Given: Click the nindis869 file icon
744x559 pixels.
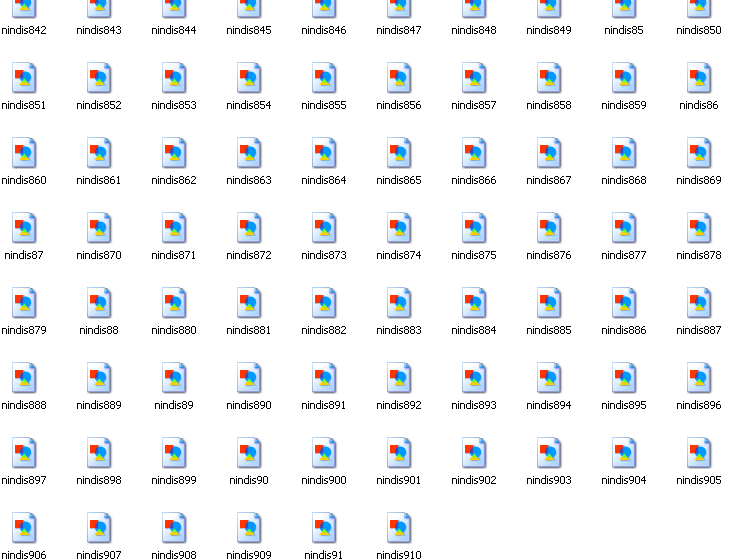Looking at the screenshot, I should [698, 153].
